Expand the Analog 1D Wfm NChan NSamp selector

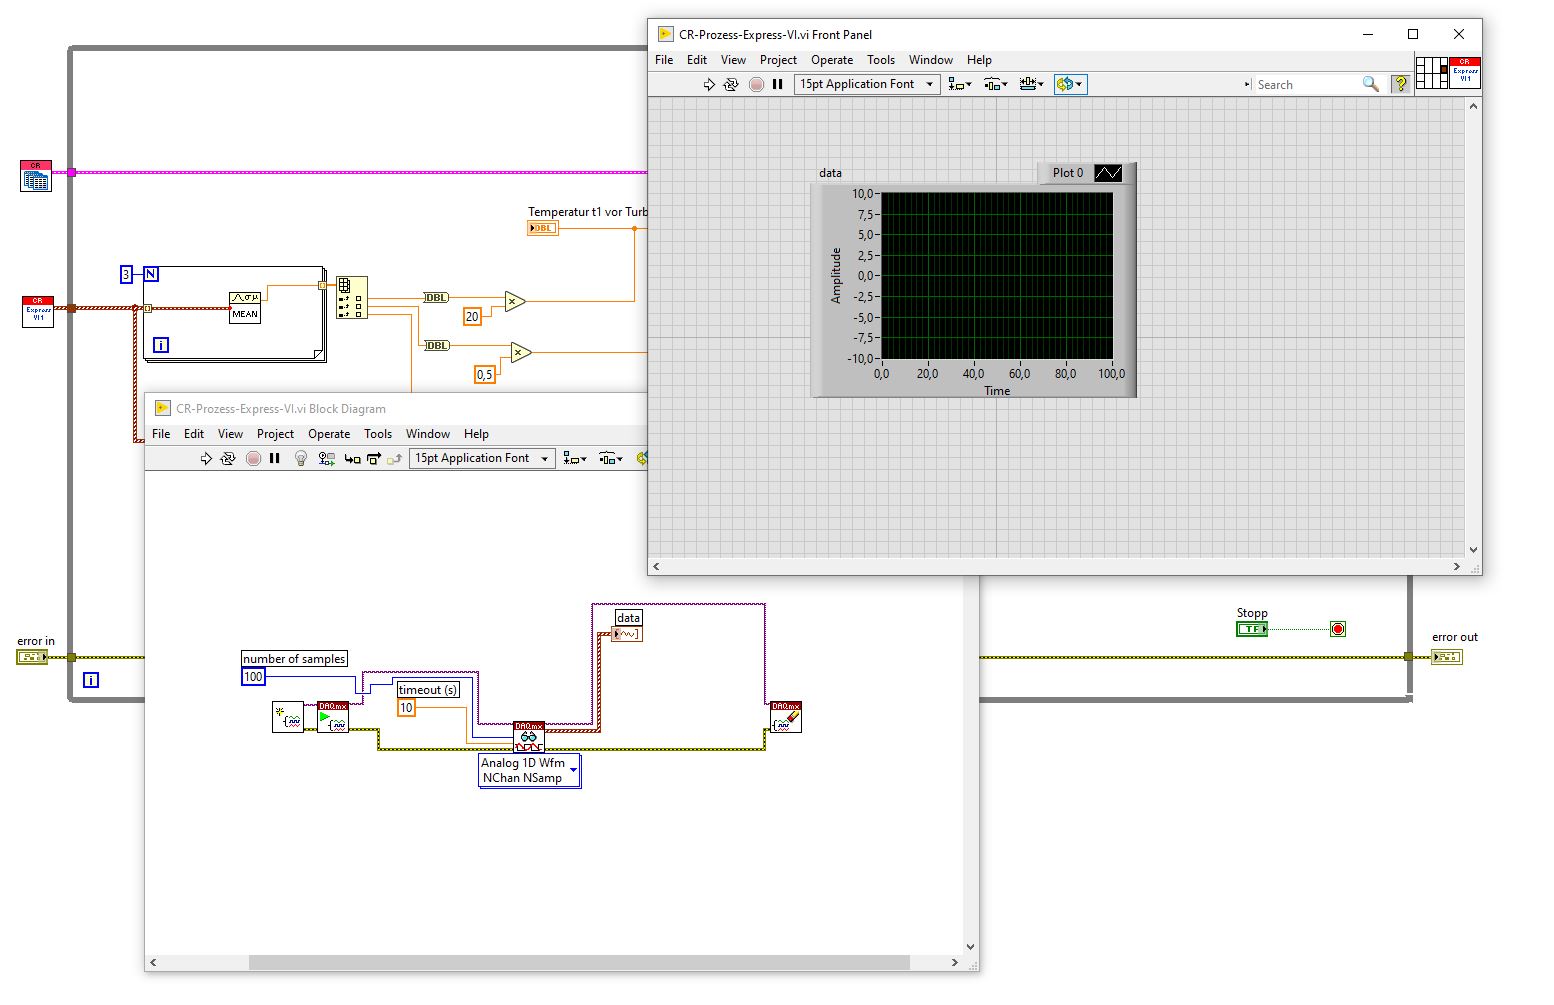click(573, 770)
